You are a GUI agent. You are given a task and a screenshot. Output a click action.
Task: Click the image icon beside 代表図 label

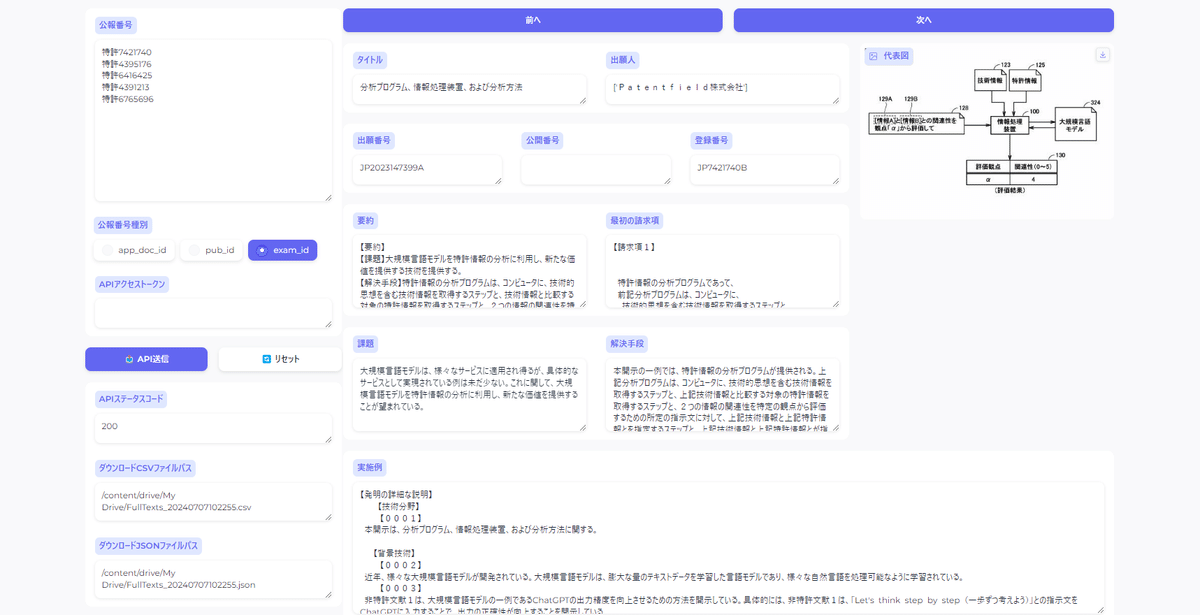(873, 56)
